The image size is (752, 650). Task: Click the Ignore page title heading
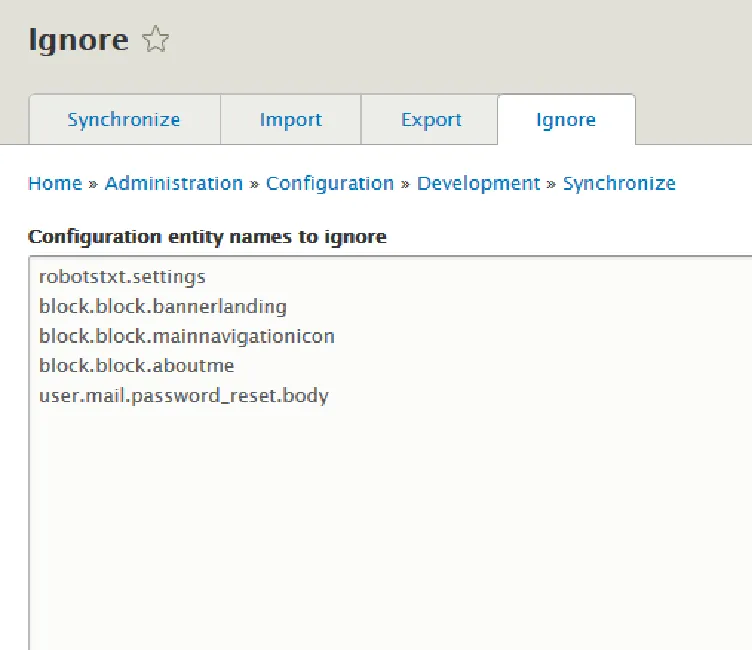pyautogui.click(x=79, y=40)
